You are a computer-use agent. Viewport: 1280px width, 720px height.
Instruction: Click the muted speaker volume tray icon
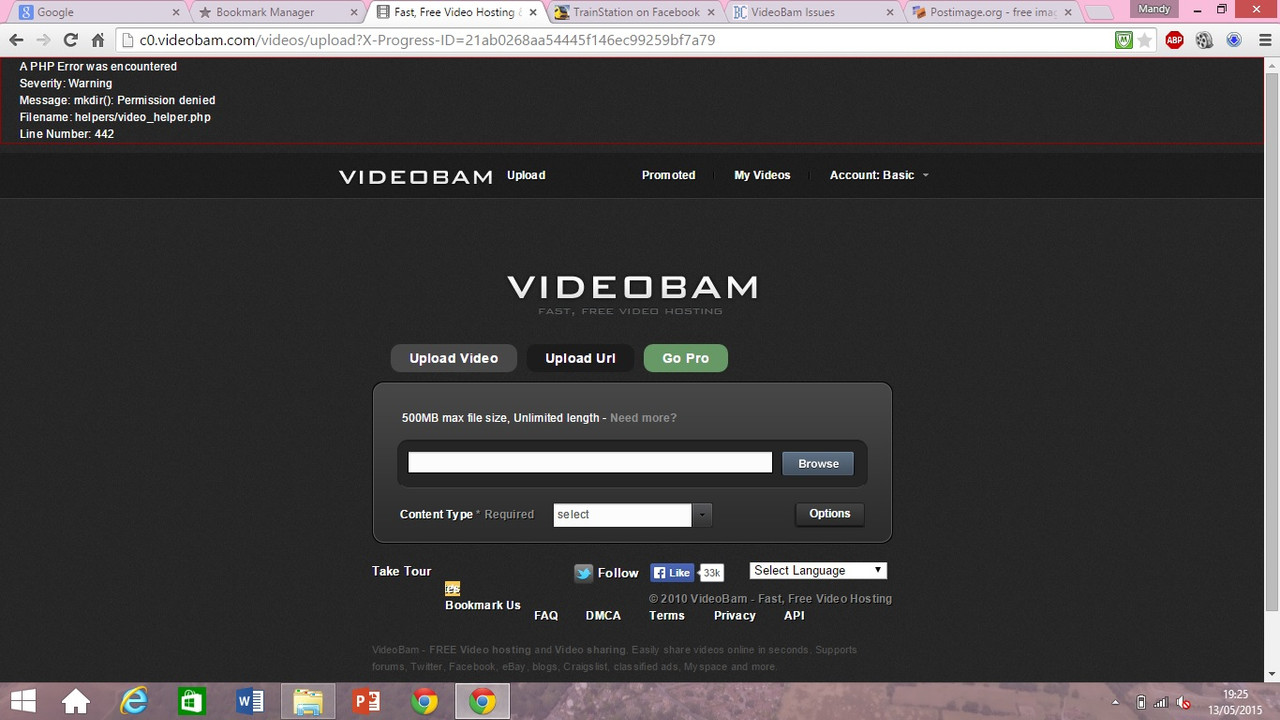point(1184,702)
